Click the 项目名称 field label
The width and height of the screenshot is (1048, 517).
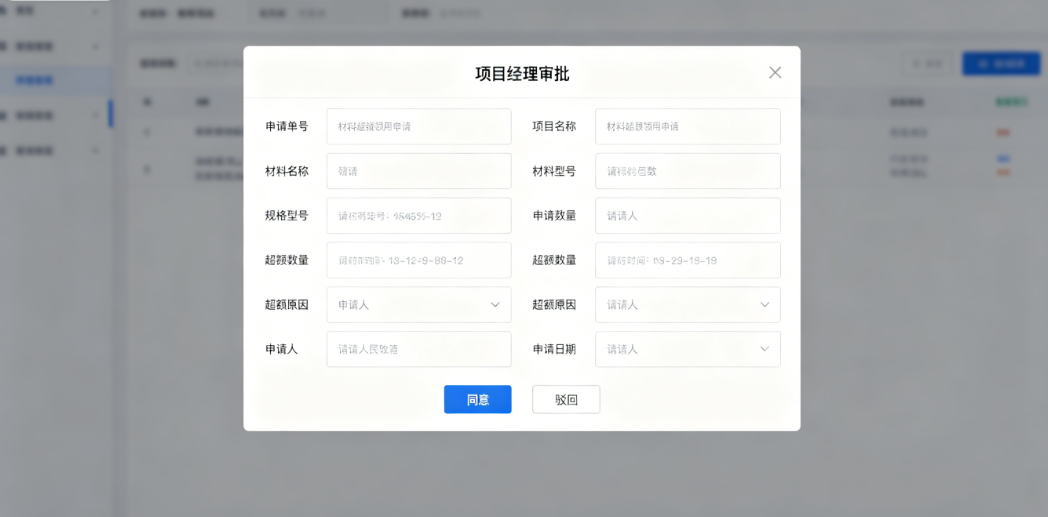(x=554, y=126)
